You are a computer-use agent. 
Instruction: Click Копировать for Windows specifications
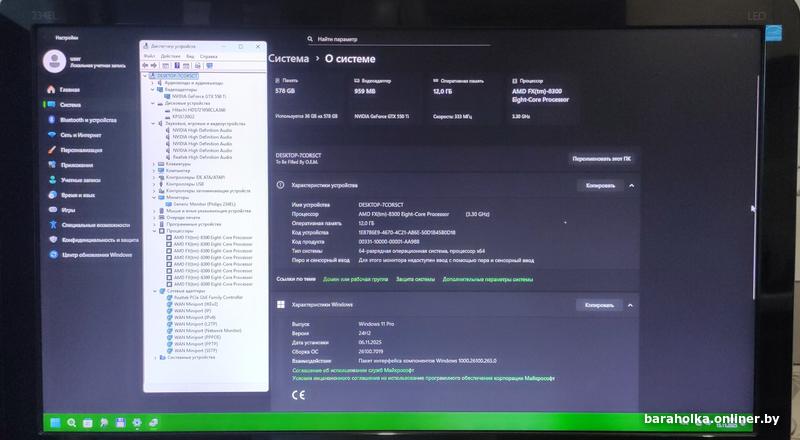[x=599, y=305]
